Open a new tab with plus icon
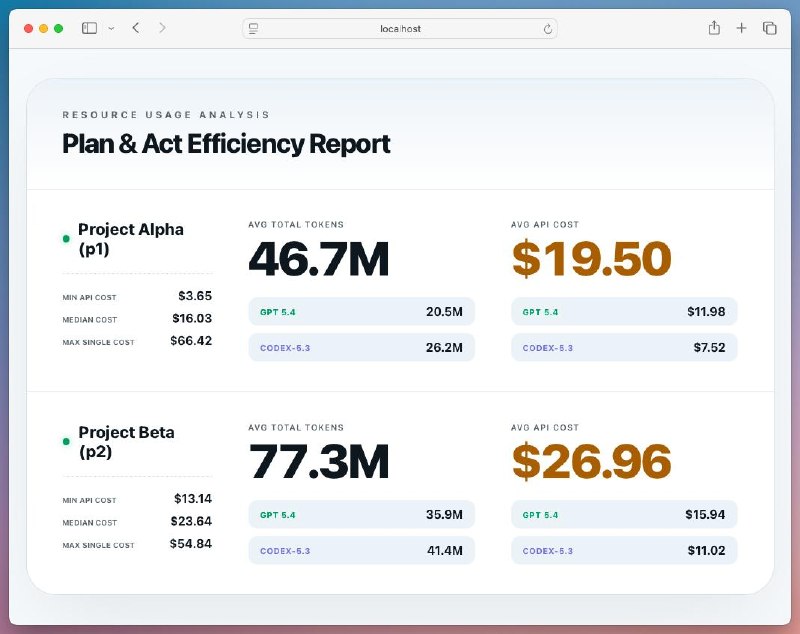 (x=741, y=28)
